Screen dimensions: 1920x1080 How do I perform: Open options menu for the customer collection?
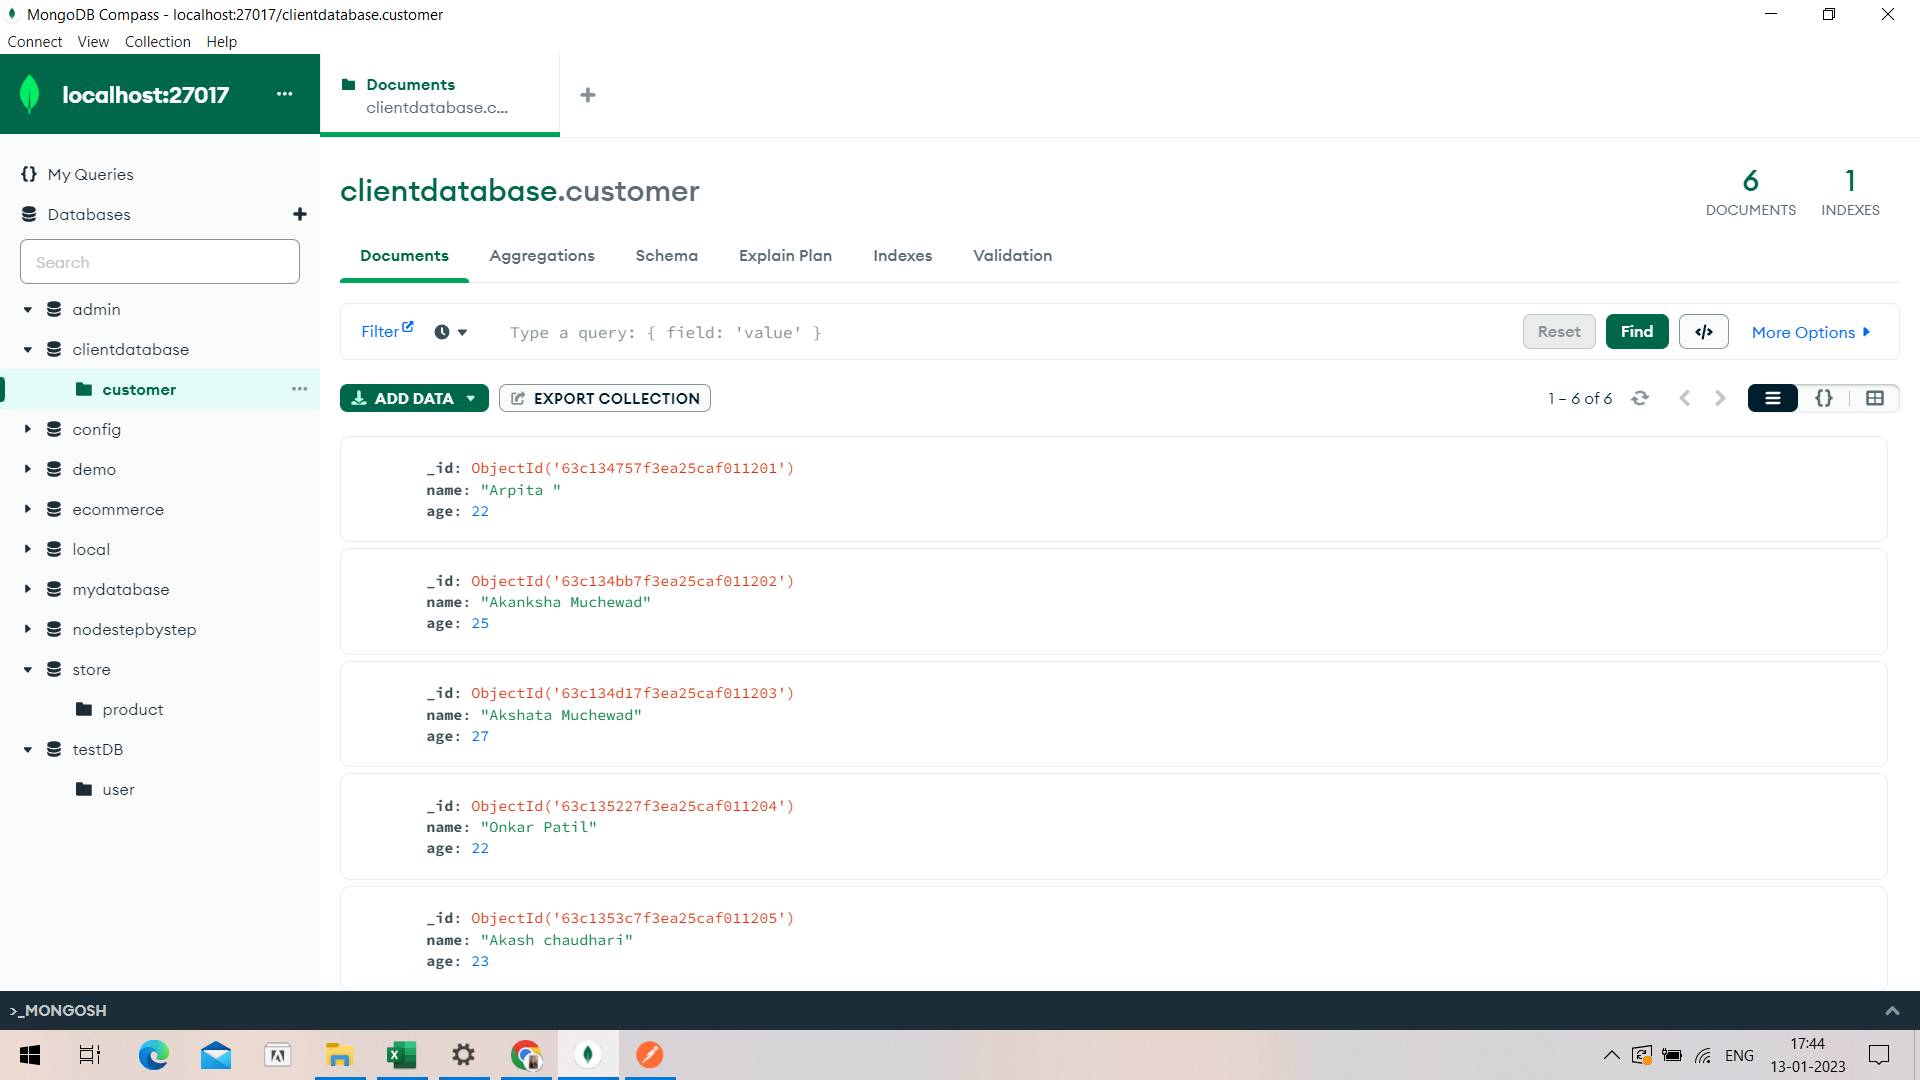pos(299,389)
